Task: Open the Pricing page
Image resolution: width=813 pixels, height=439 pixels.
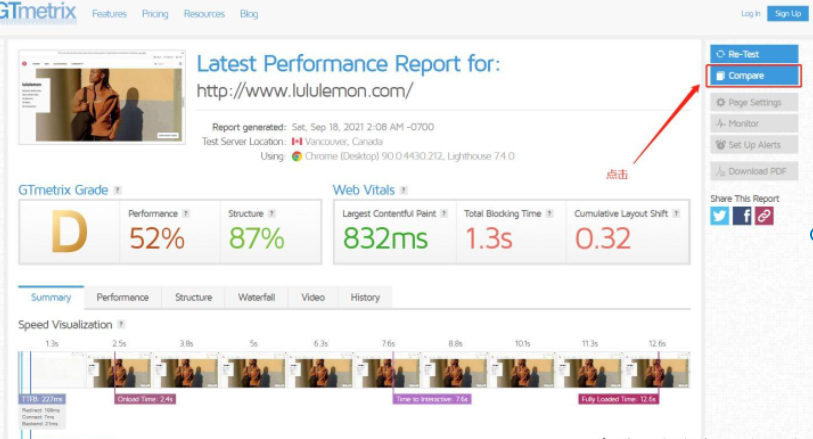Action: coord(155,14)
